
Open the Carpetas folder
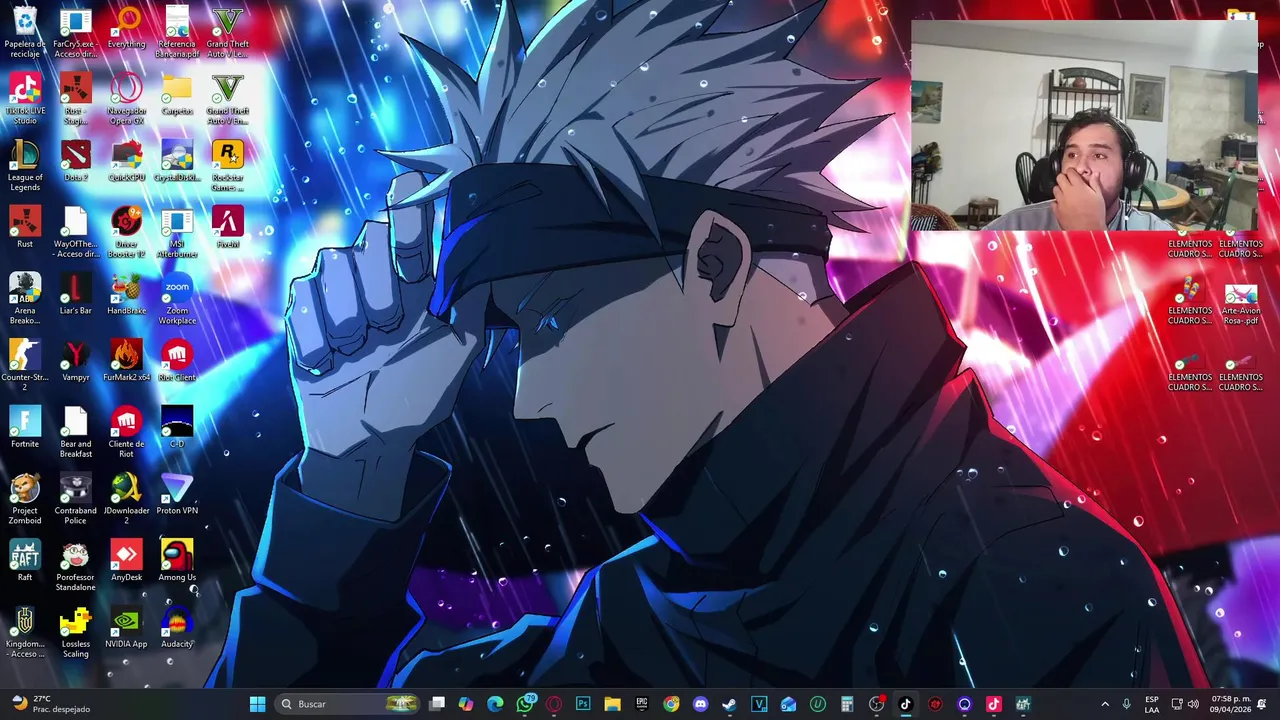click(x=177, y=95)
